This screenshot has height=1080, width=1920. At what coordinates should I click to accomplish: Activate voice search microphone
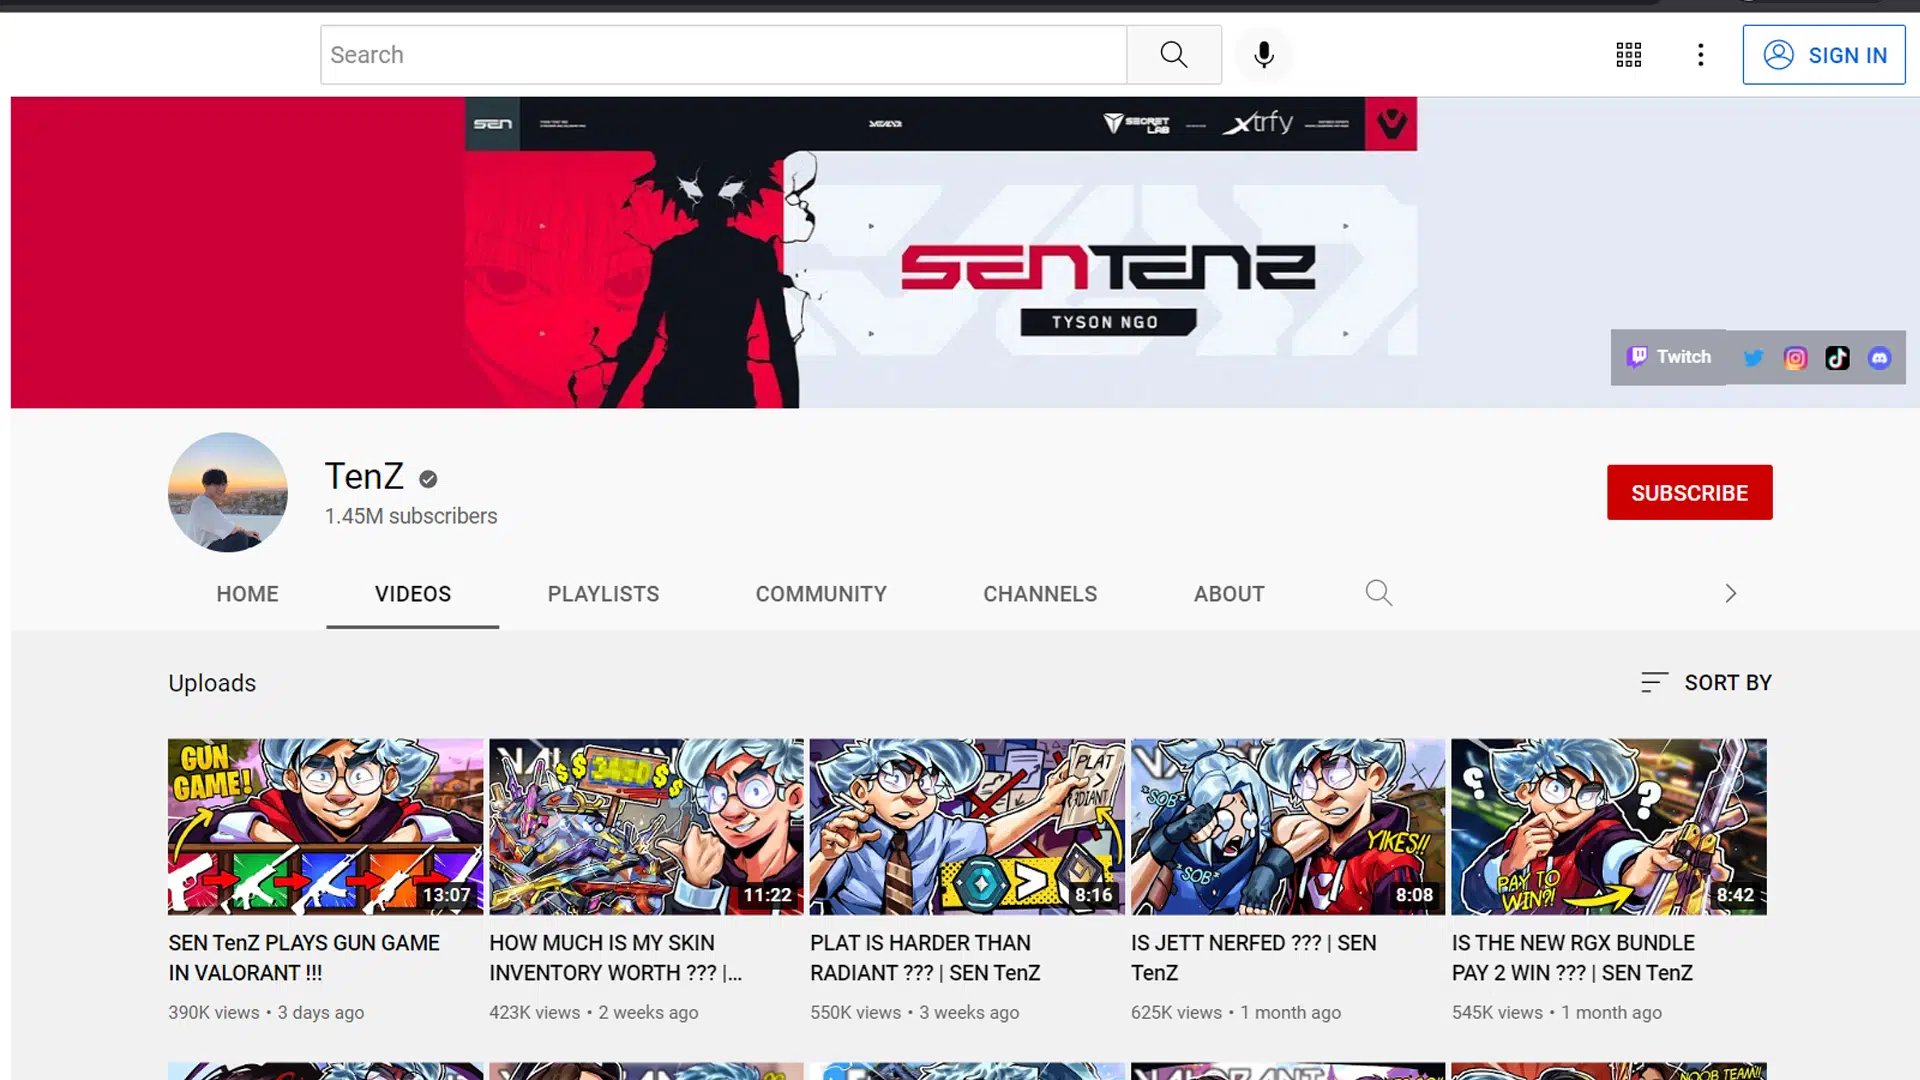coord(1264,55)
